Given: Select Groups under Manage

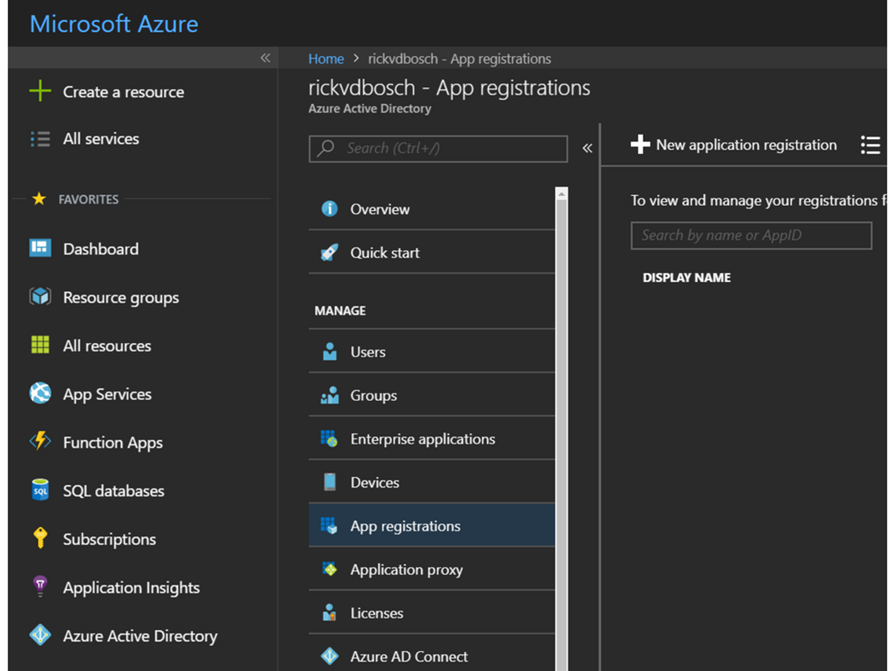Looking at the screenshot, I should click(x=432, y=395).
